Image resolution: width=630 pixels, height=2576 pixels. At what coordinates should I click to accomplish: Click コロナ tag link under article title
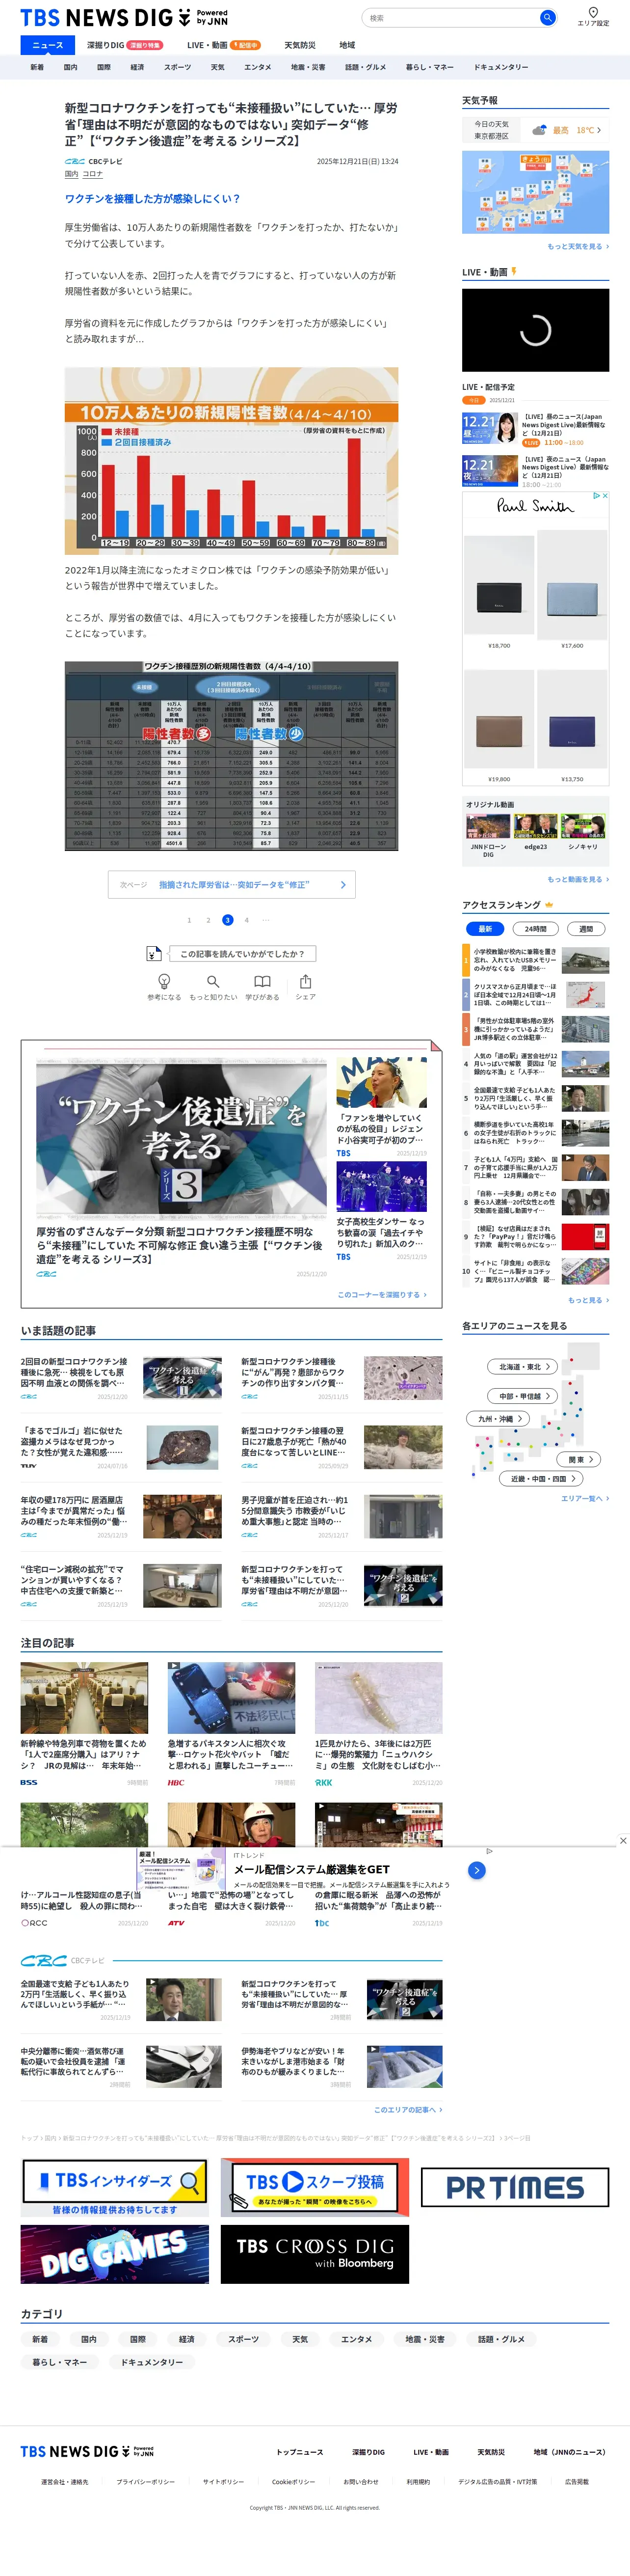[x=92, y=174]
